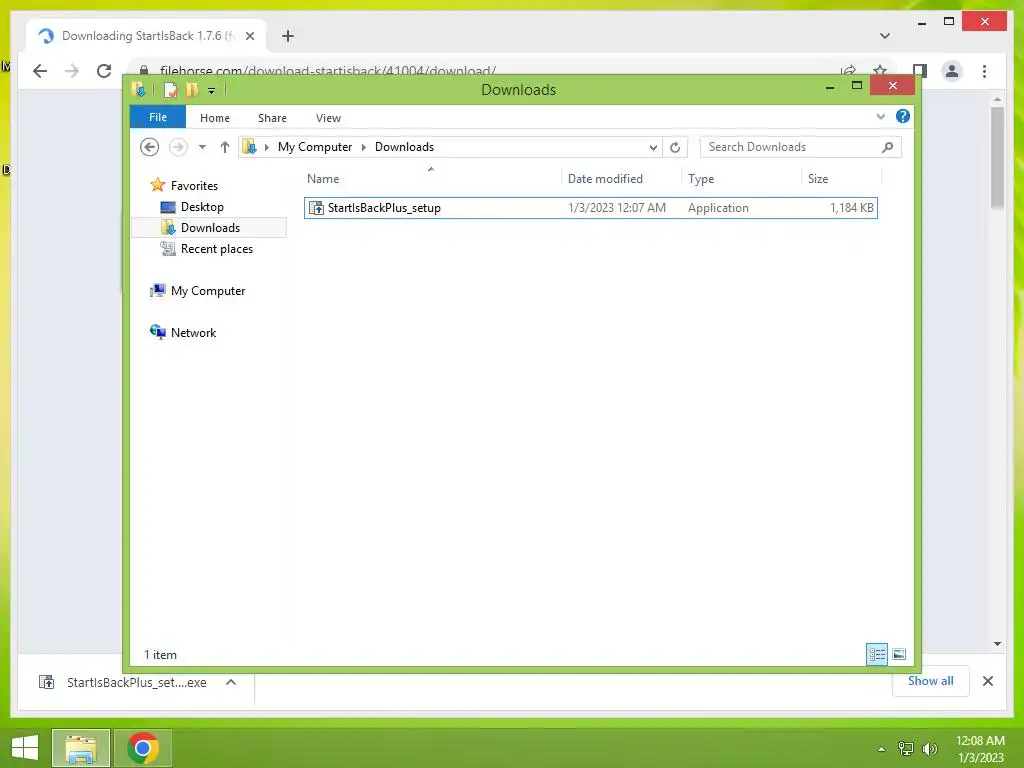Screen dimensions: 1024x768
Task: Click network icon in system tray
Action: (x=905, y=748)
